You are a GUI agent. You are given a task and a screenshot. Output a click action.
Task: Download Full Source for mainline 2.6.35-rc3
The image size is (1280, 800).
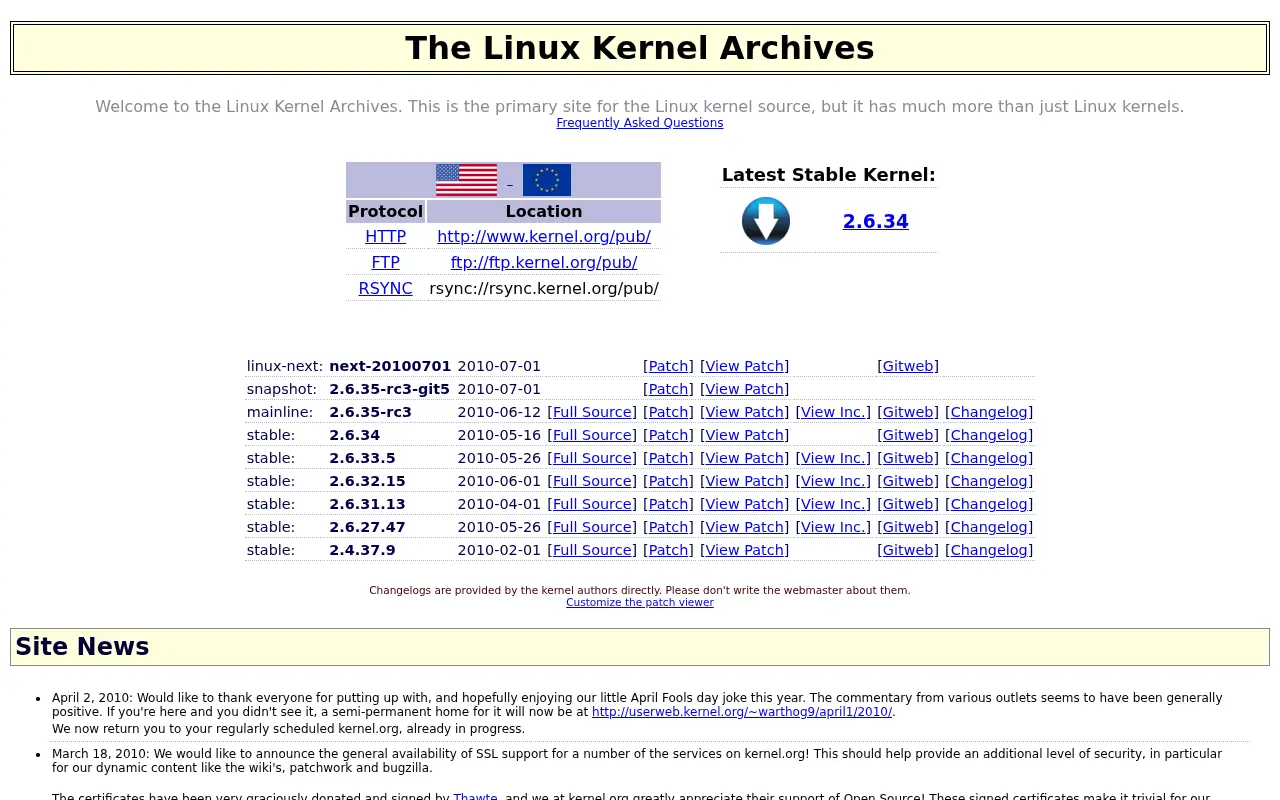(592, 412)
